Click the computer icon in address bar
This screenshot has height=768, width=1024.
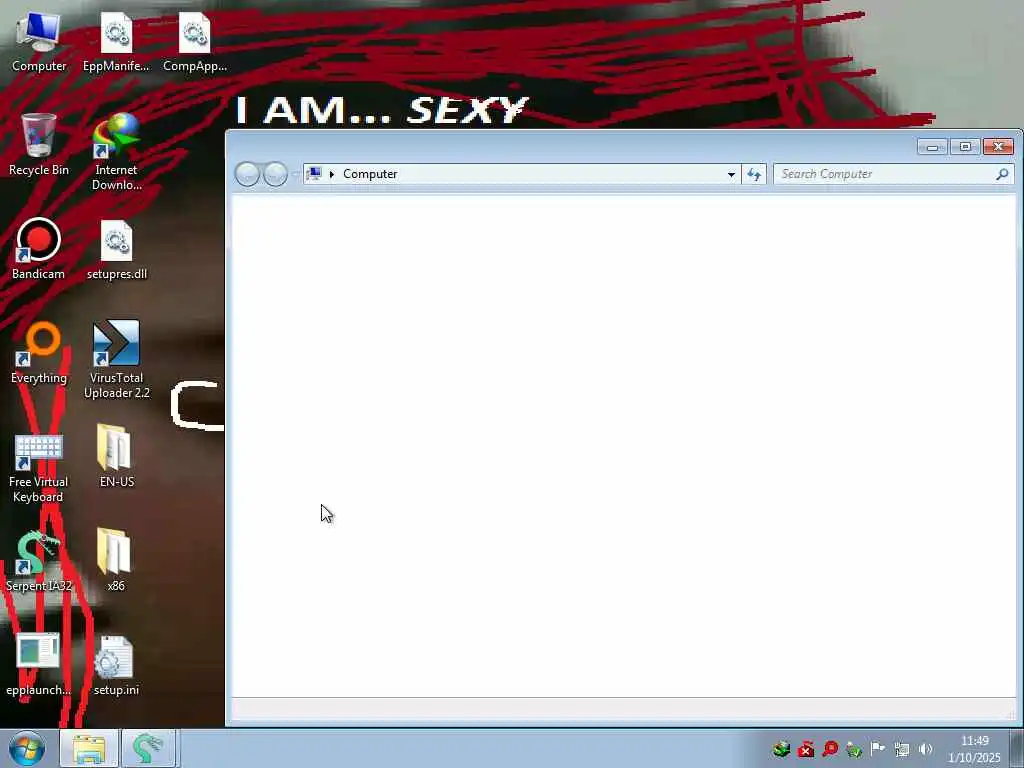click(314, 174)
